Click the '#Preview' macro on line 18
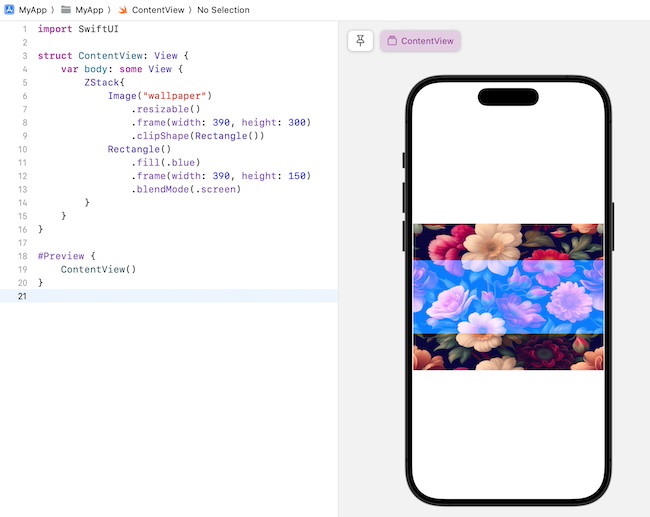 [x=61, y=256]
